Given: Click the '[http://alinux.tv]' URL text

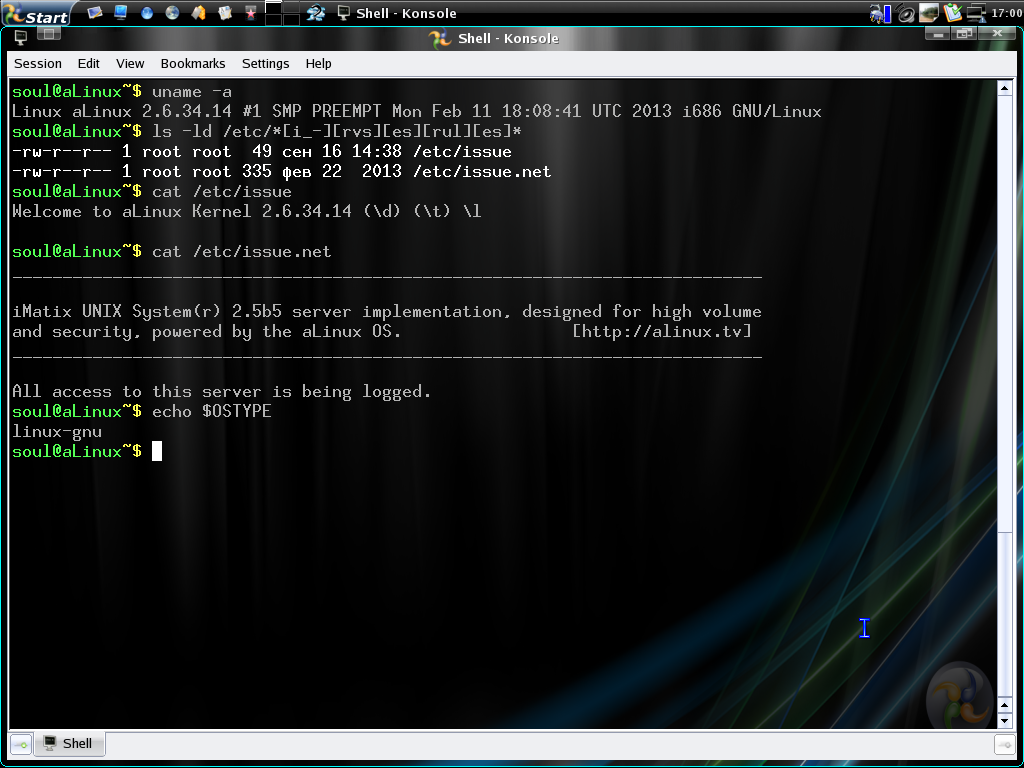Looking at the screenshot, I should pos(662,332).
